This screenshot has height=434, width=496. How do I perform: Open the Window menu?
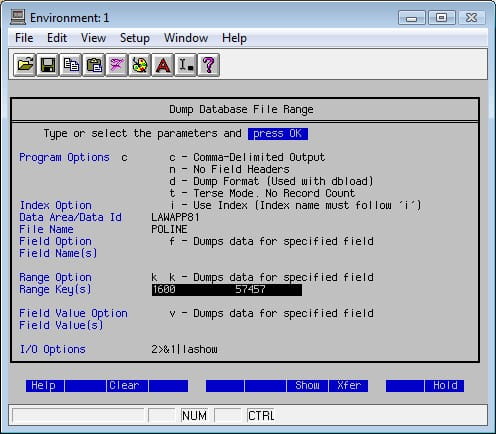186,38
